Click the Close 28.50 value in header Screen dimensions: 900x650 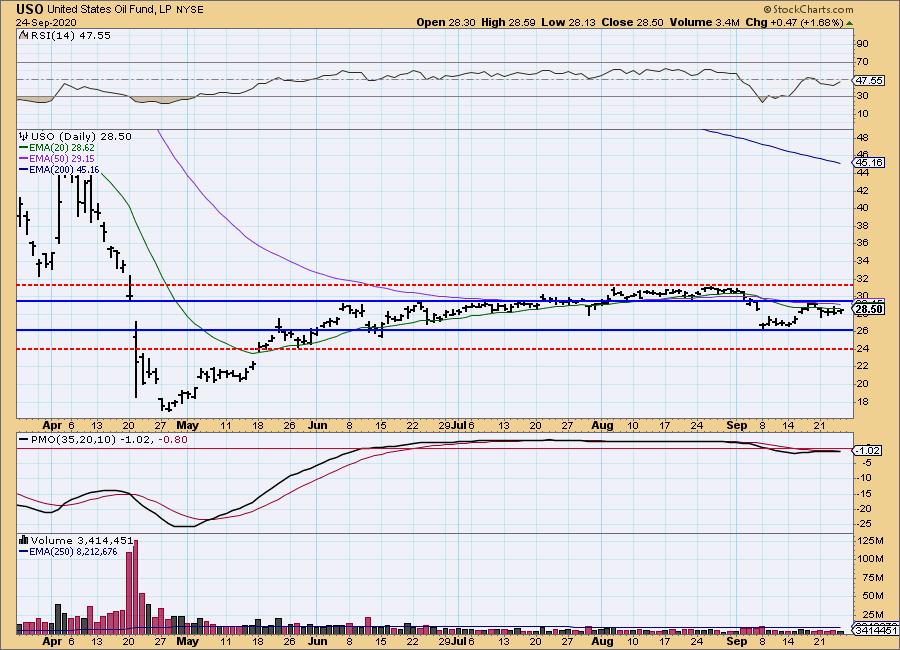(633, 22)
